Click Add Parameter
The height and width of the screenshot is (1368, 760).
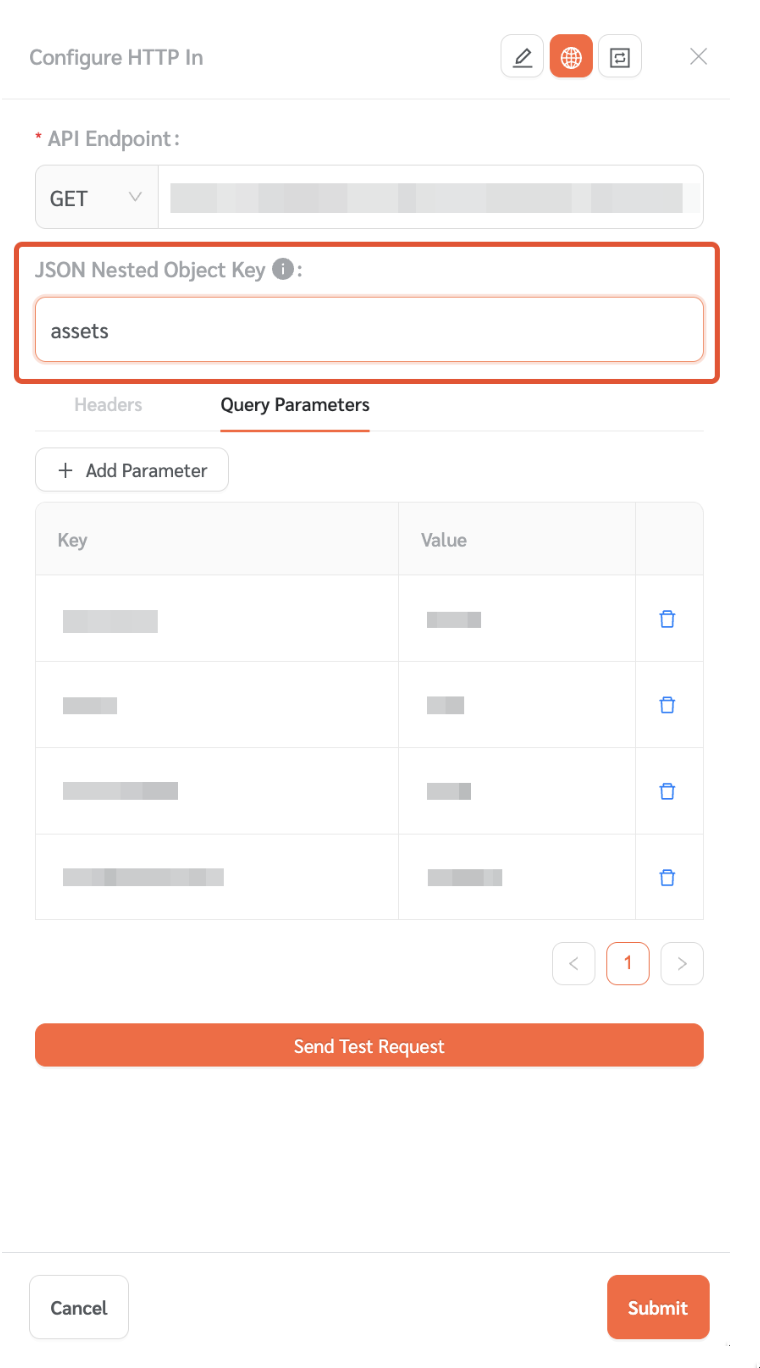point(131,469)
